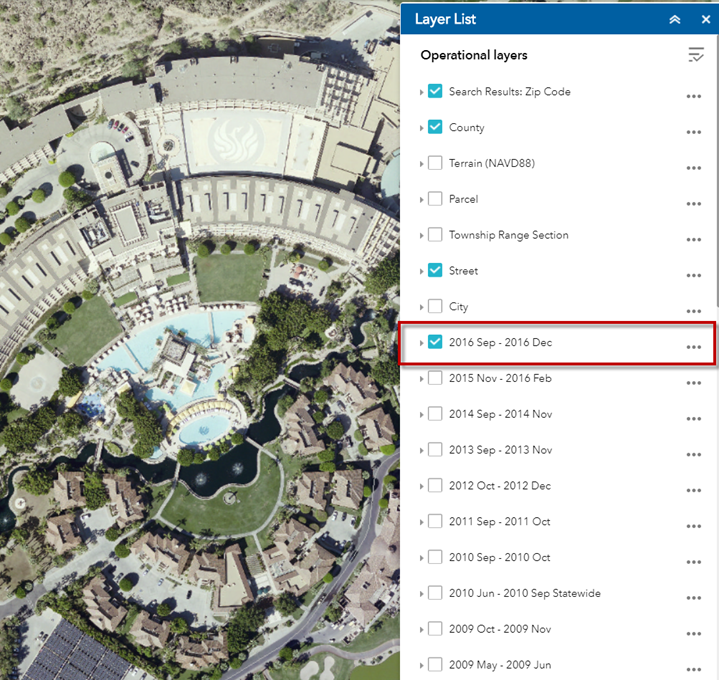The width and height of the screenshot is (719, 680).
Task: Expand the City layer arrow
Action: (x=421, y=307)
